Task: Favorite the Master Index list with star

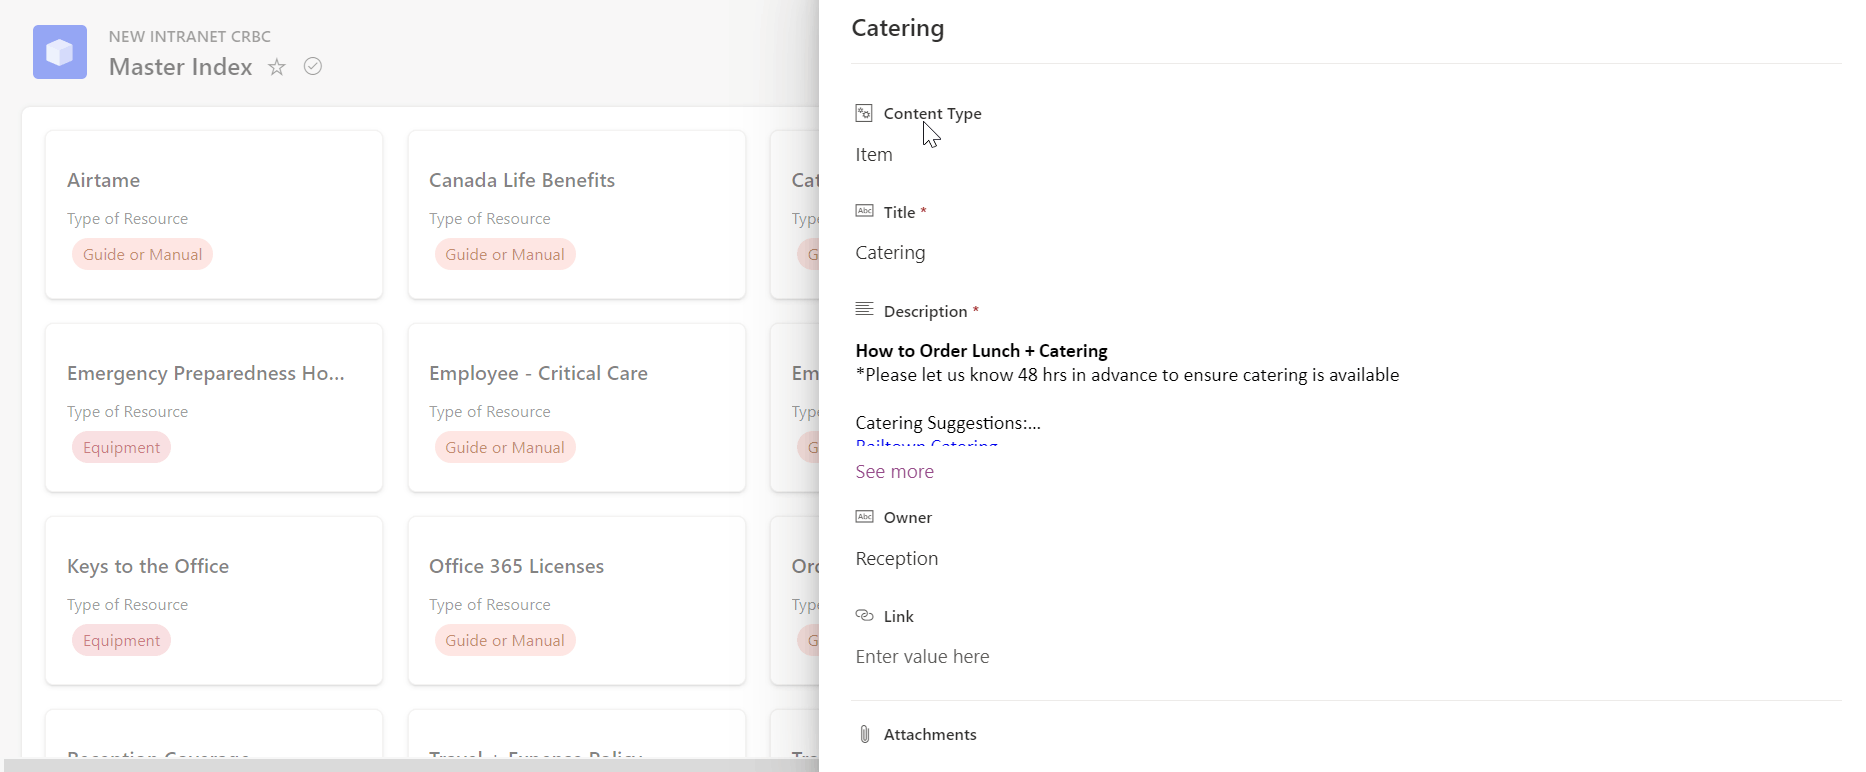Action: tap(277, 67)
